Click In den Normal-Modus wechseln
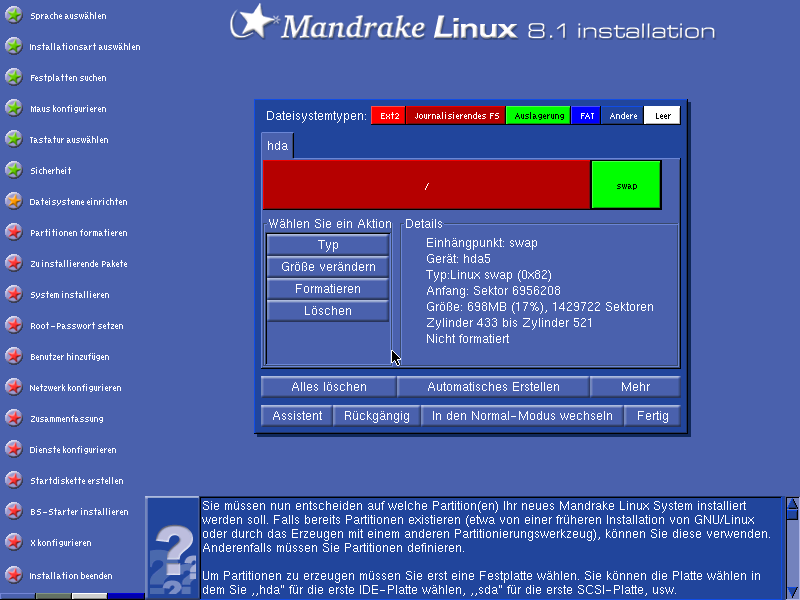This screenshot has height=600, width=800. (522, 415)
